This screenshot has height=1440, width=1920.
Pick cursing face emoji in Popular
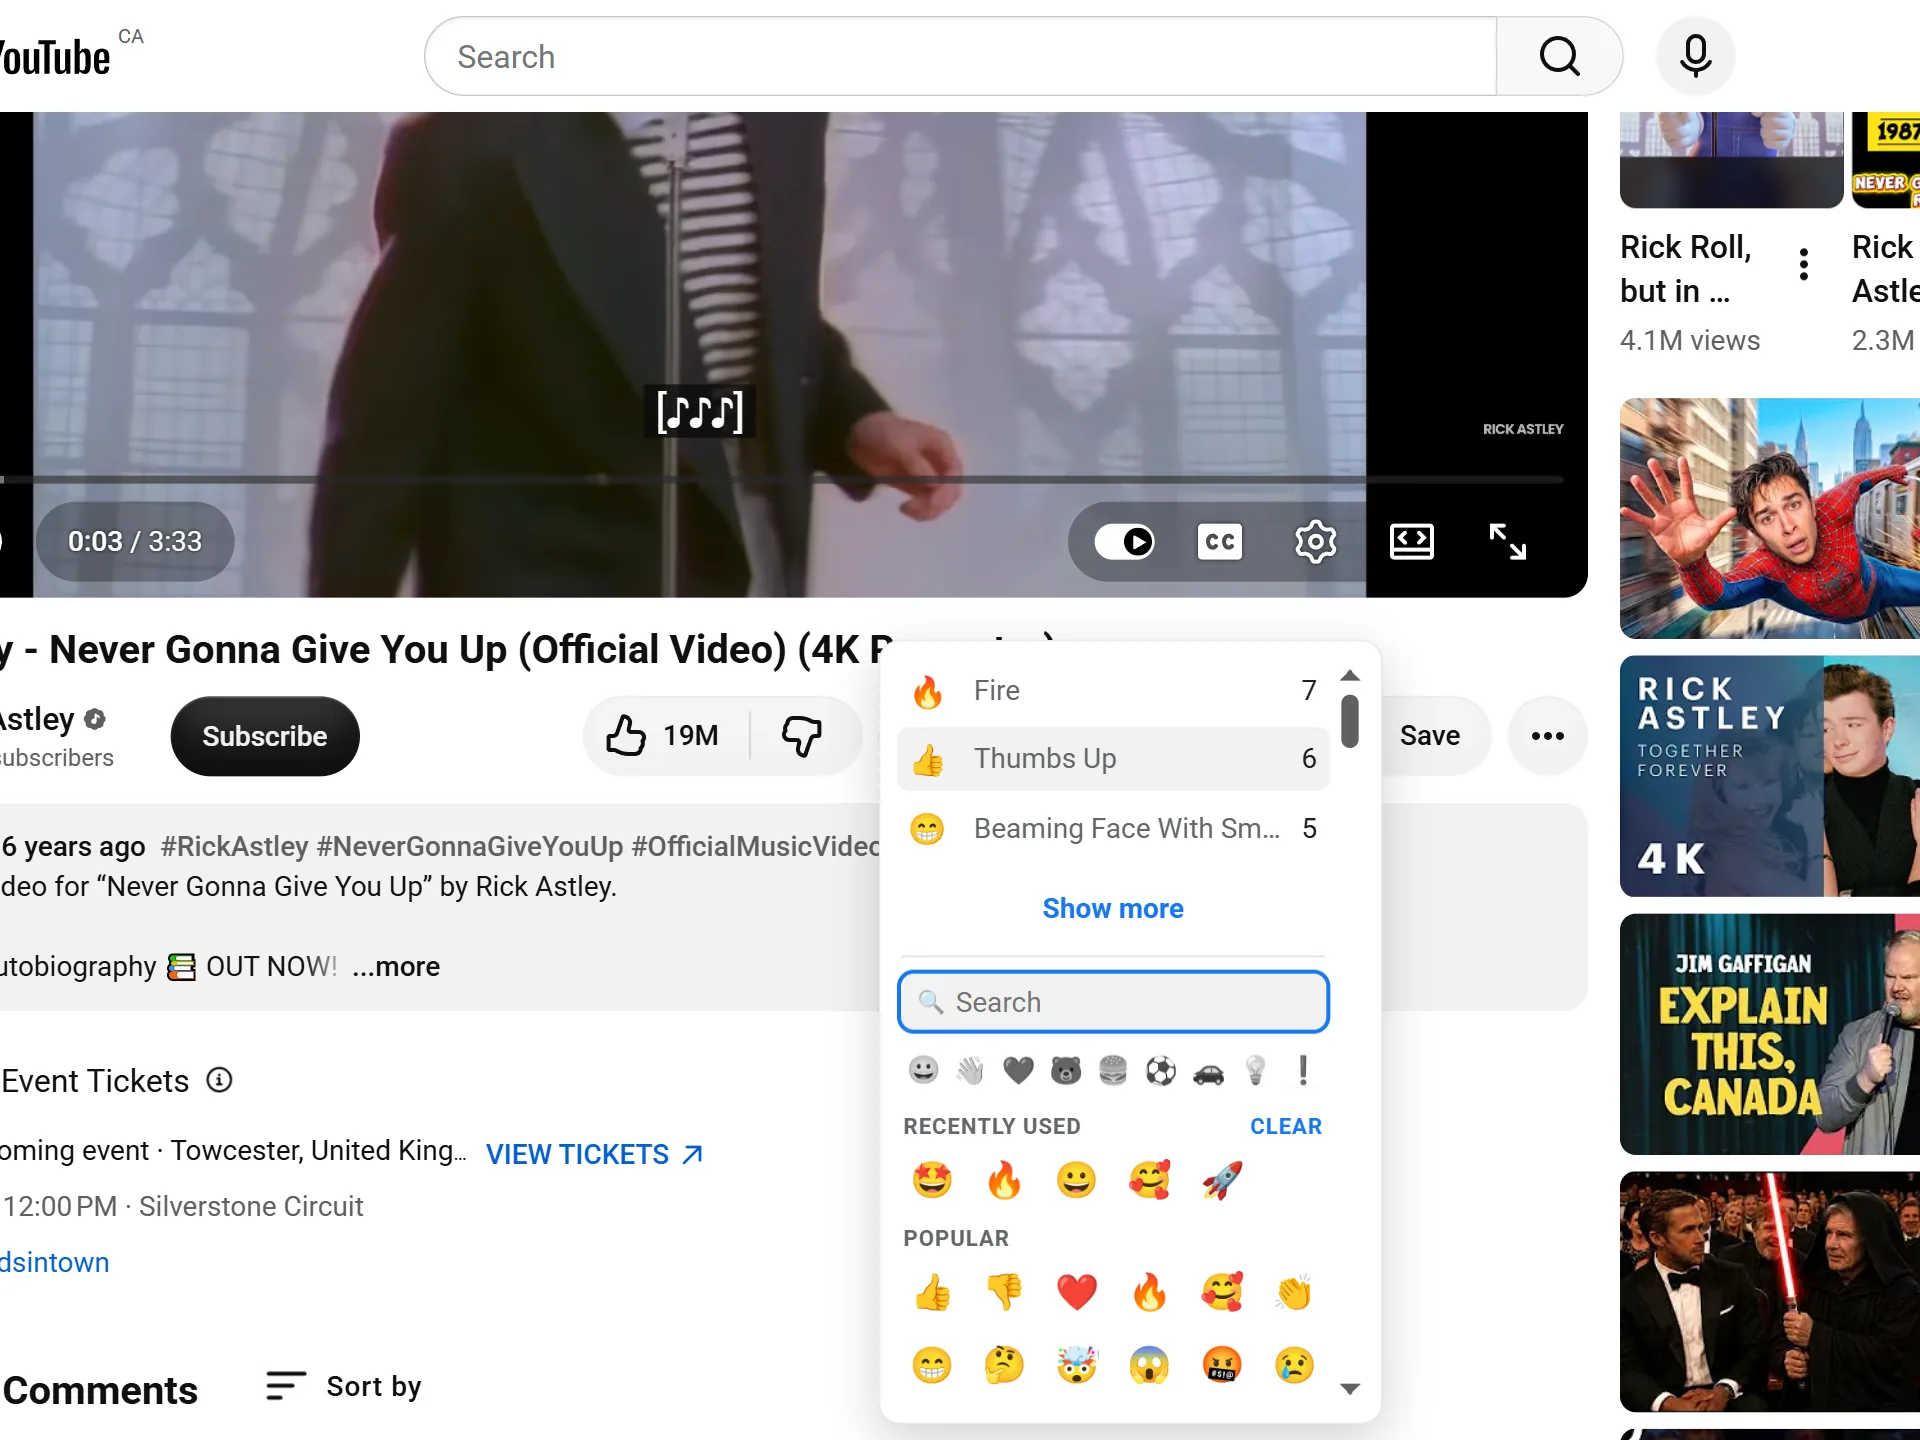tap(1222, 1365)
